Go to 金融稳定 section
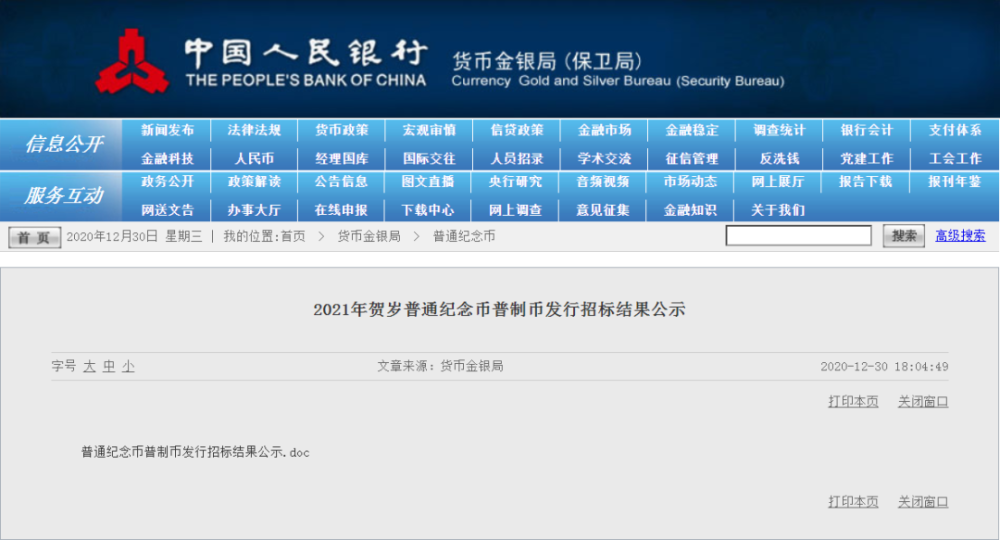Screen dimensions: 1000x540 click(x=692, y=130)
